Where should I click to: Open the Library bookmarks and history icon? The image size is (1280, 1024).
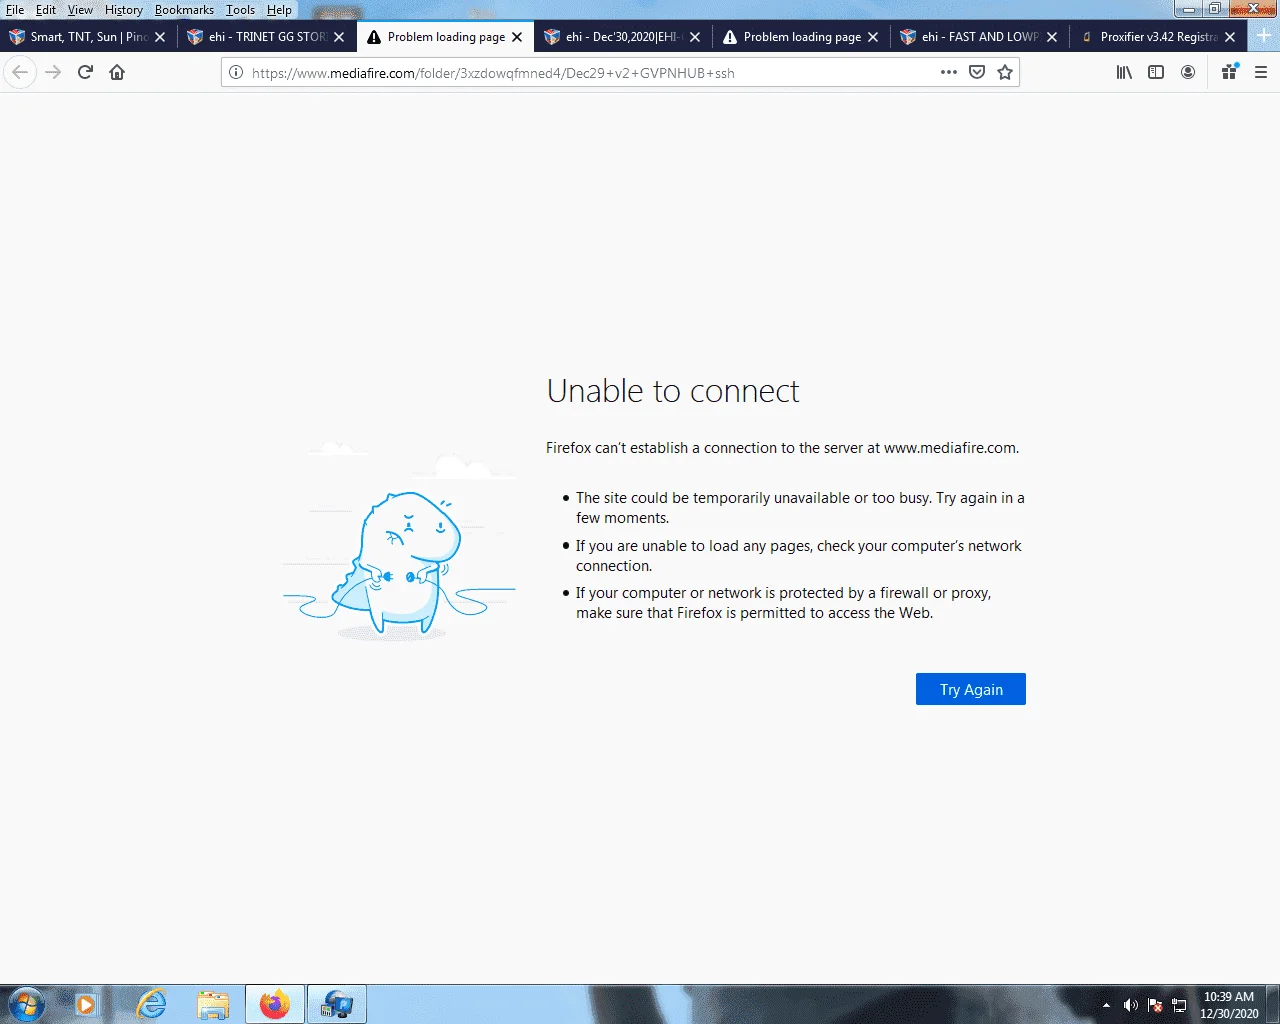coord(1124,72)
